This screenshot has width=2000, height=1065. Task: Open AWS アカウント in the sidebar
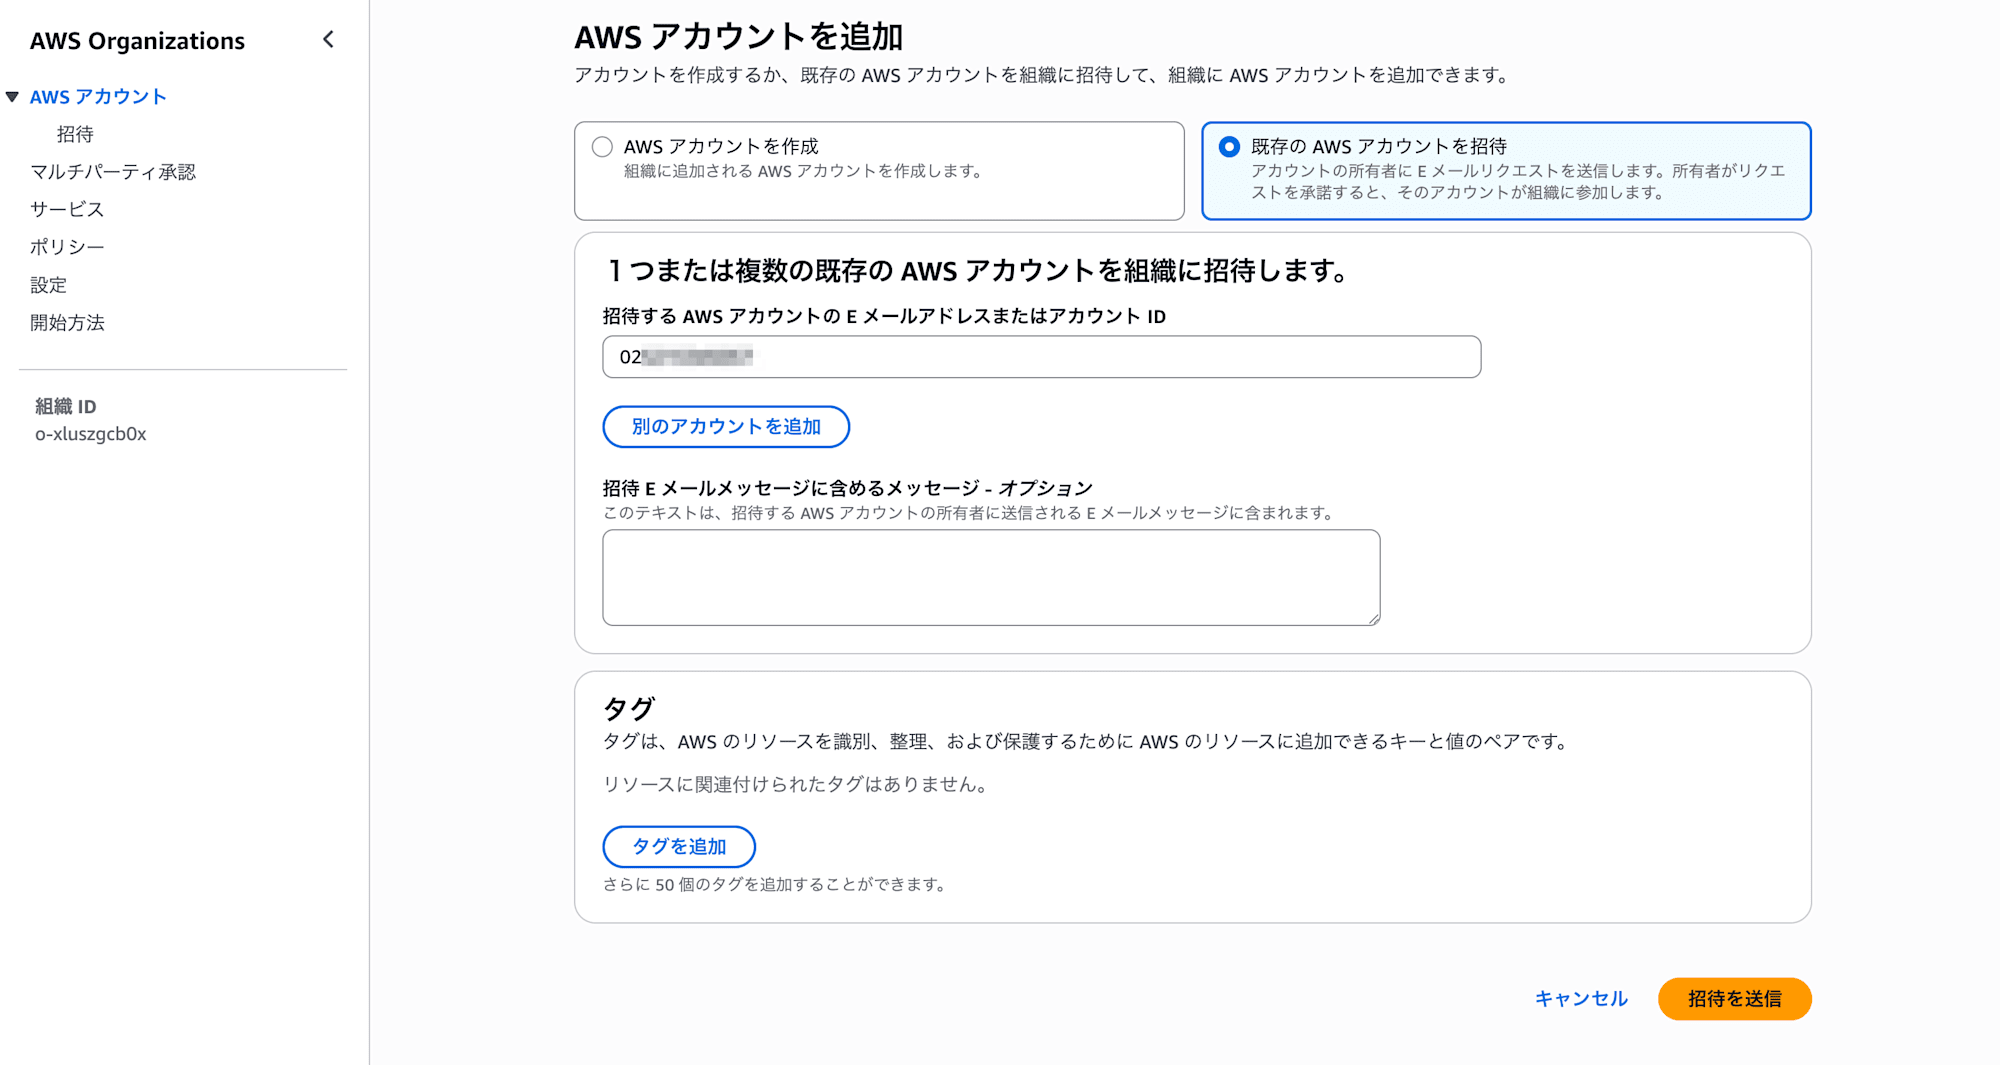[98, 97]
